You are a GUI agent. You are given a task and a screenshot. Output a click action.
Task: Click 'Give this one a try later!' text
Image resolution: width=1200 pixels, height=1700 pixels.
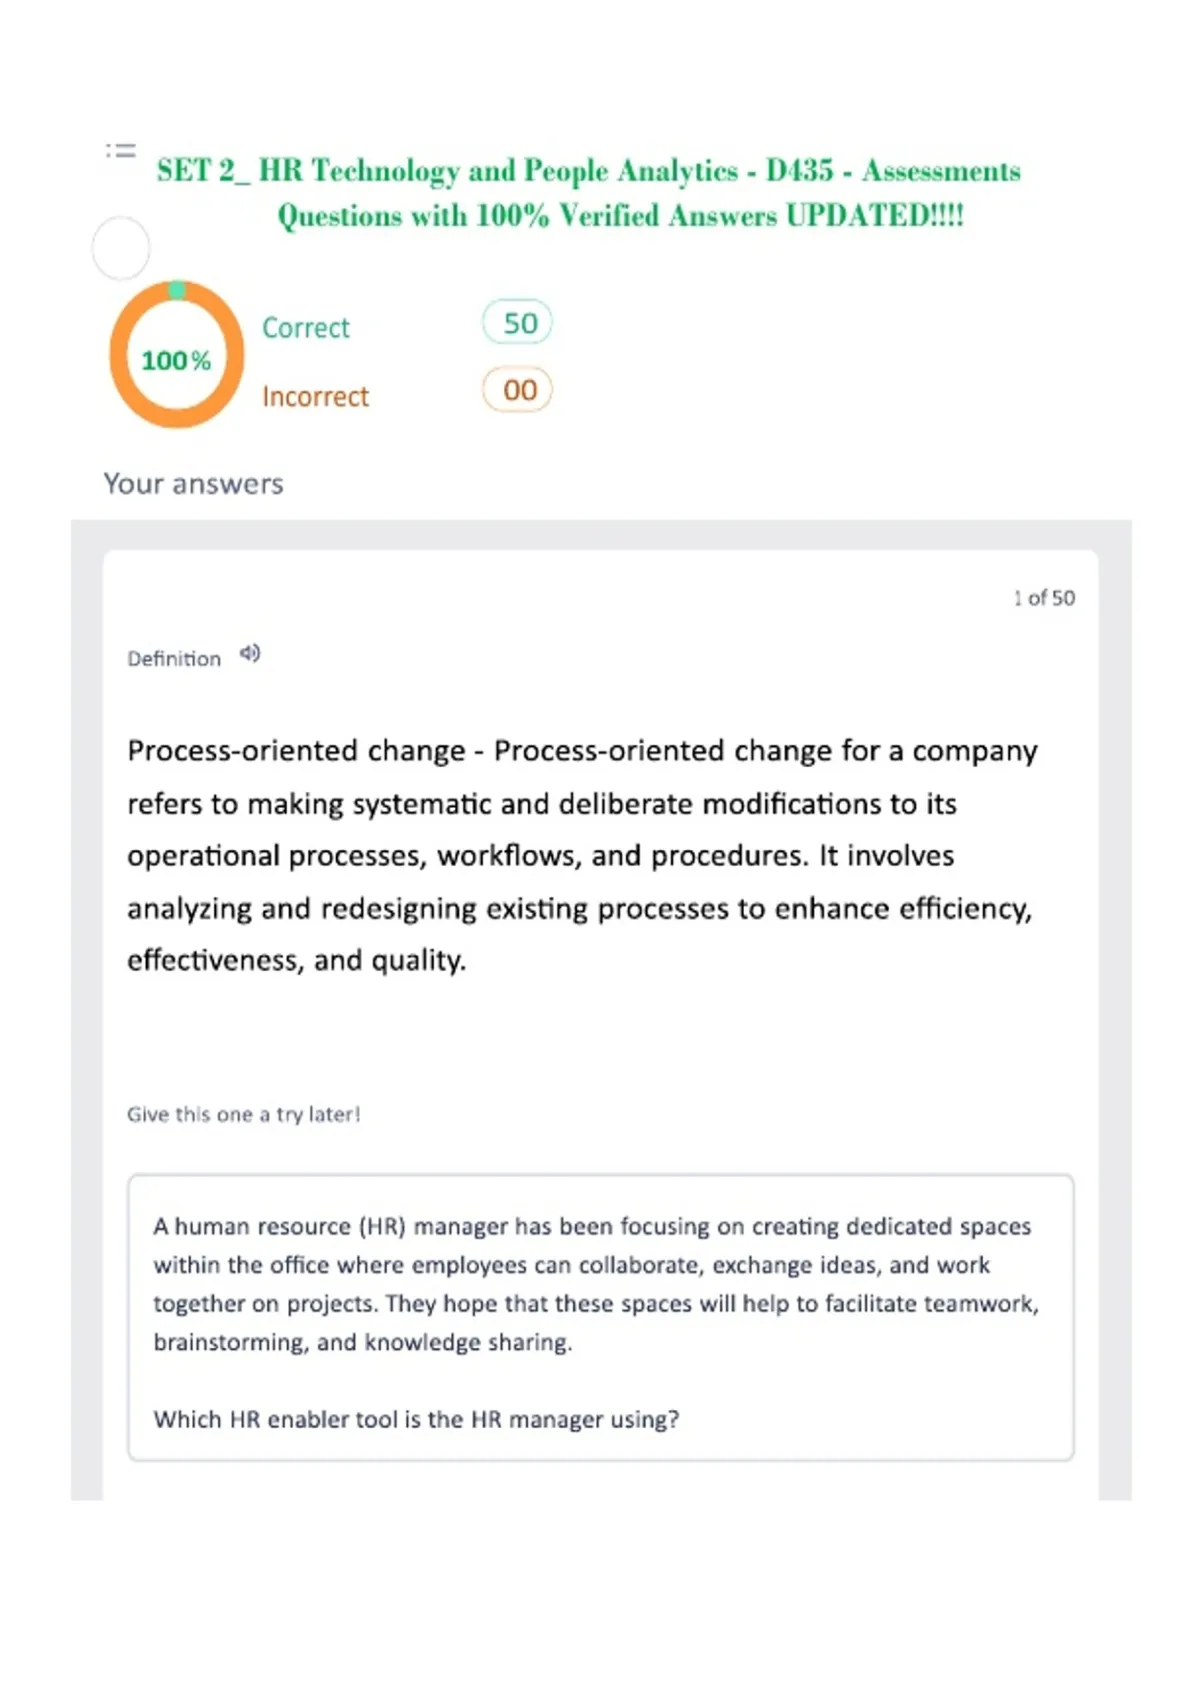click(244, 1115)
